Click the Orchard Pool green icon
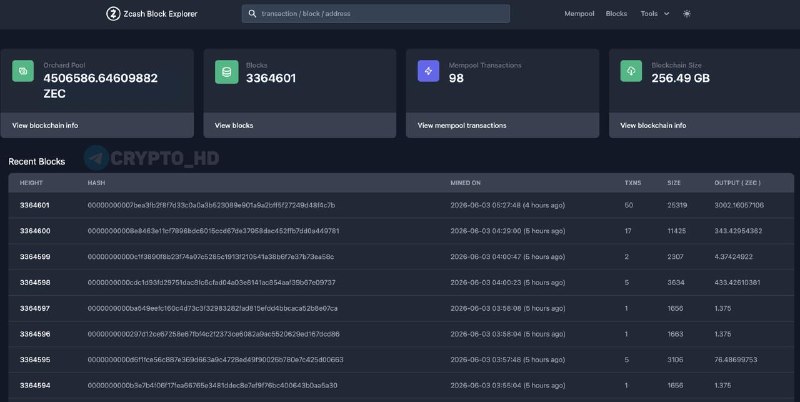Image resolution: width=800 pixels, height=402 pixels. pyautogui.click(x=23, y=71)
